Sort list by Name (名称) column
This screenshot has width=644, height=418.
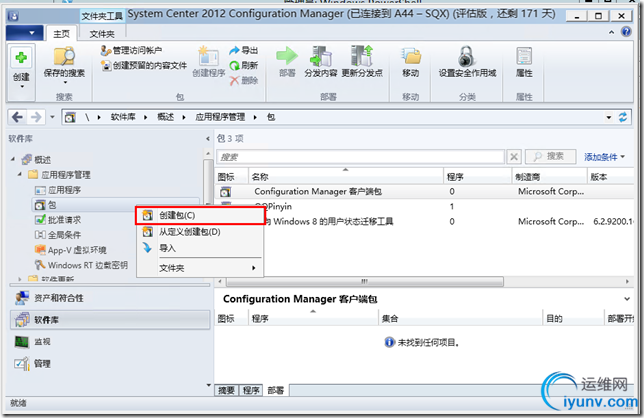pos(345,177)
